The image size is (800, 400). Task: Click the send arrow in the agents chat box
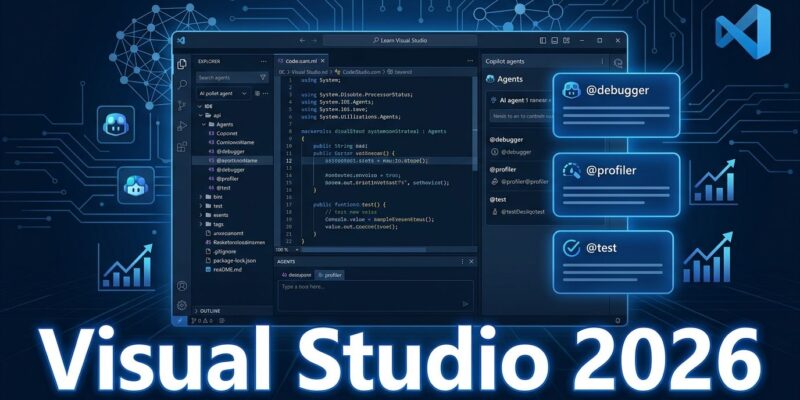tap(465, 304)
